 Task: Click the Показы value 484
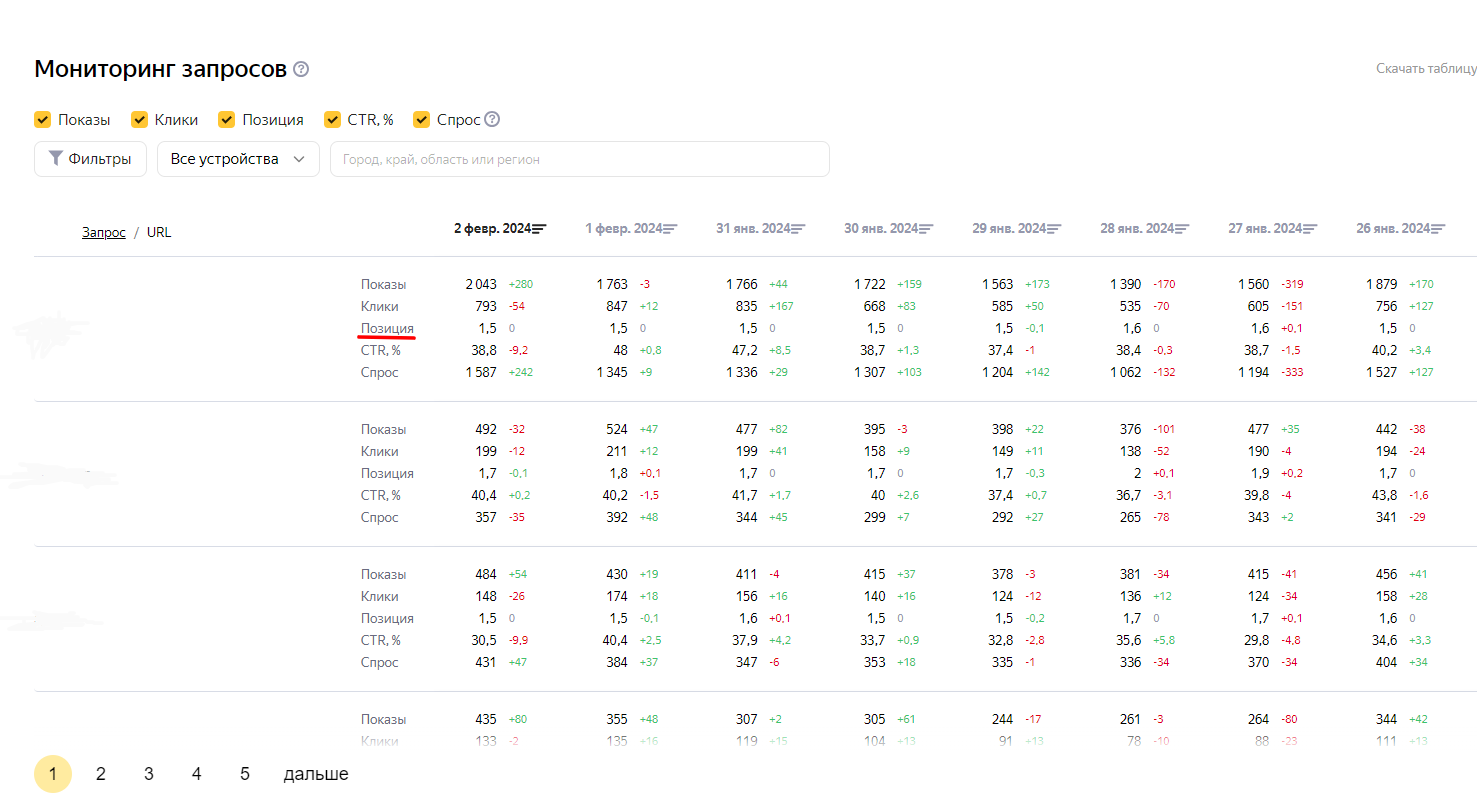click(x=486, y=575)
